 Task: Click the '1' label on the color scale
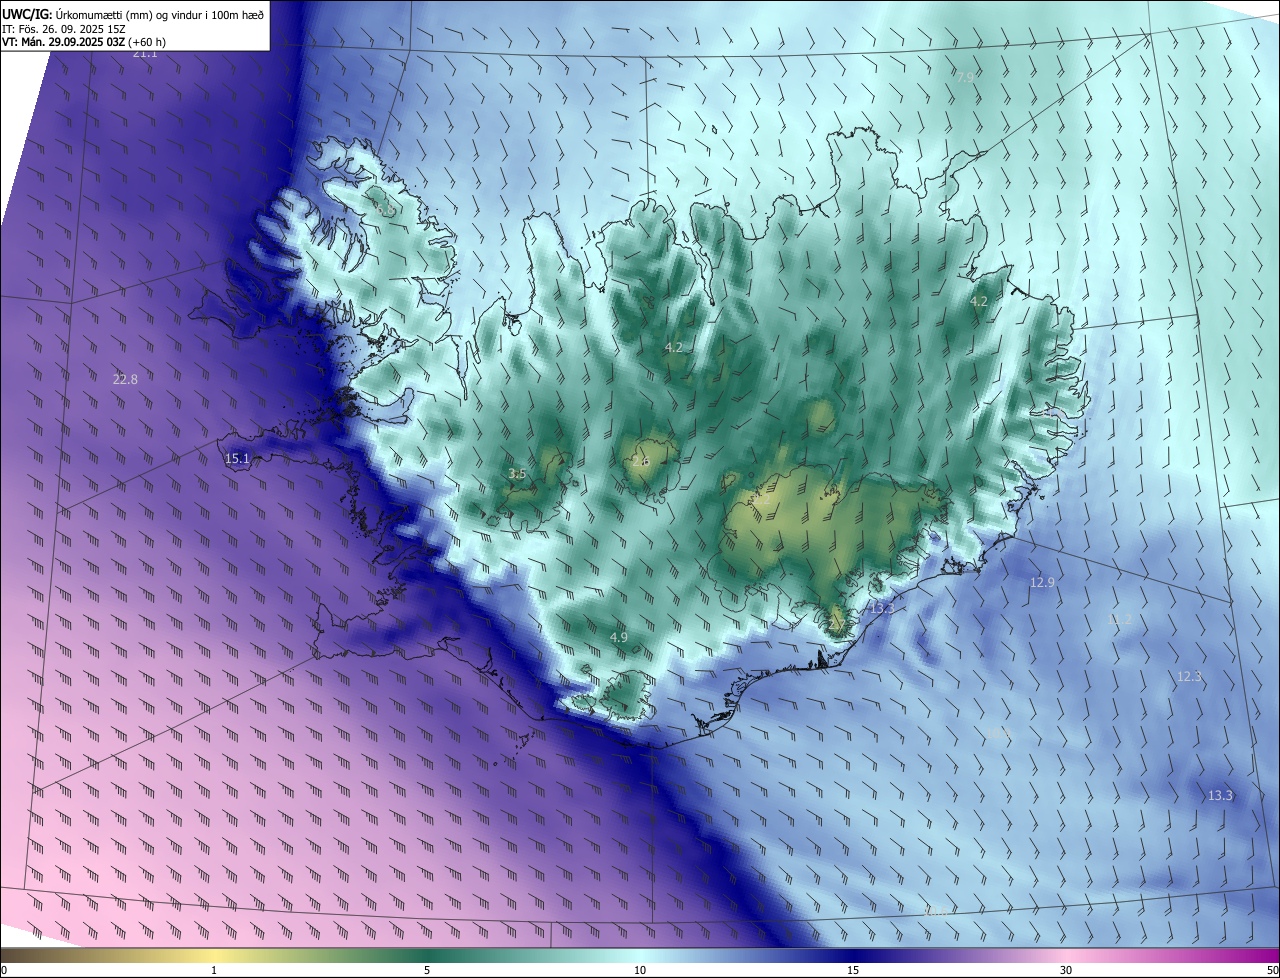(214, 970)
